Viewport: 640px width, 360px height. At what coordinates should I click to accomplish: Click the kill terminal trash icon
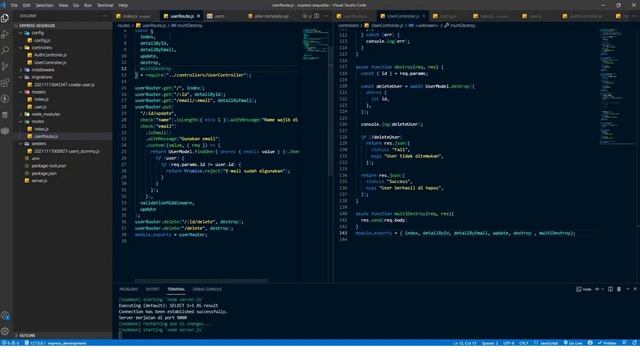click(619, 289)
